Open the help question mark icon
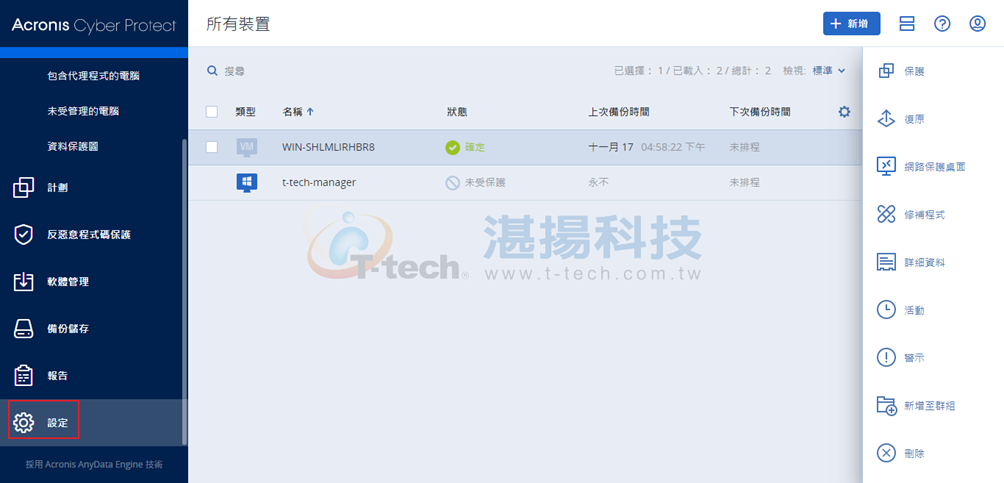The image size is (1004, 483). pyautogui.click(x=942, y=24)
